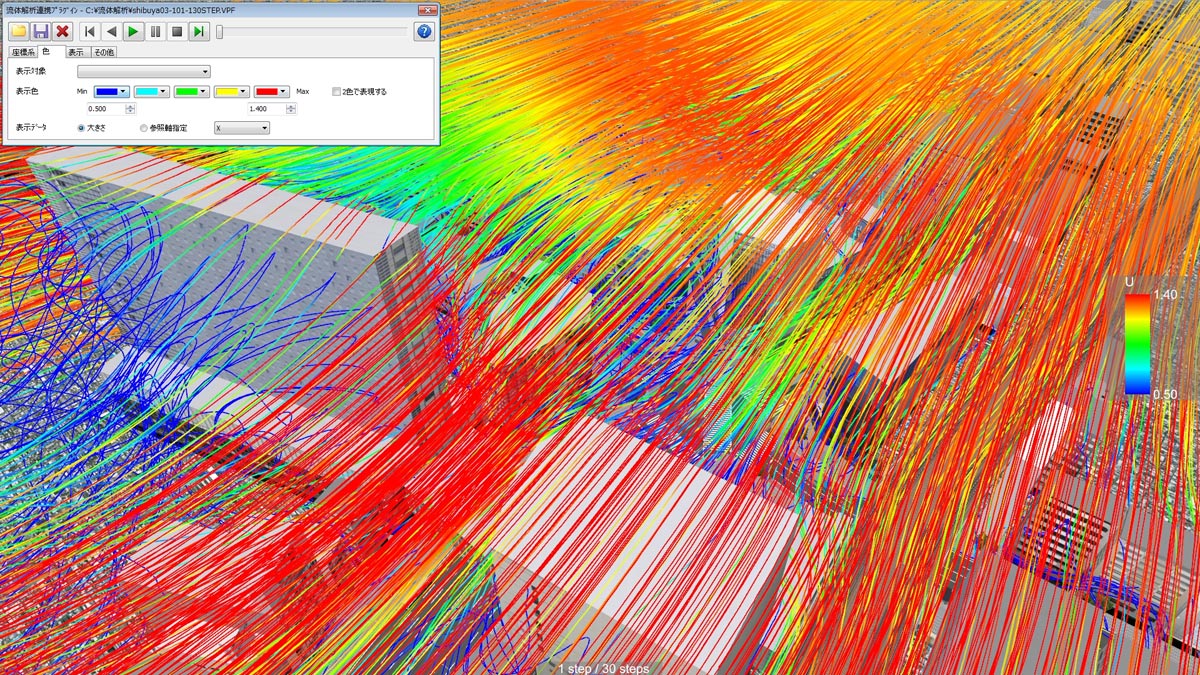Open a file with the folder icon
The width and height of the screenshot is (1200, 675).
[x=18, y=32]
